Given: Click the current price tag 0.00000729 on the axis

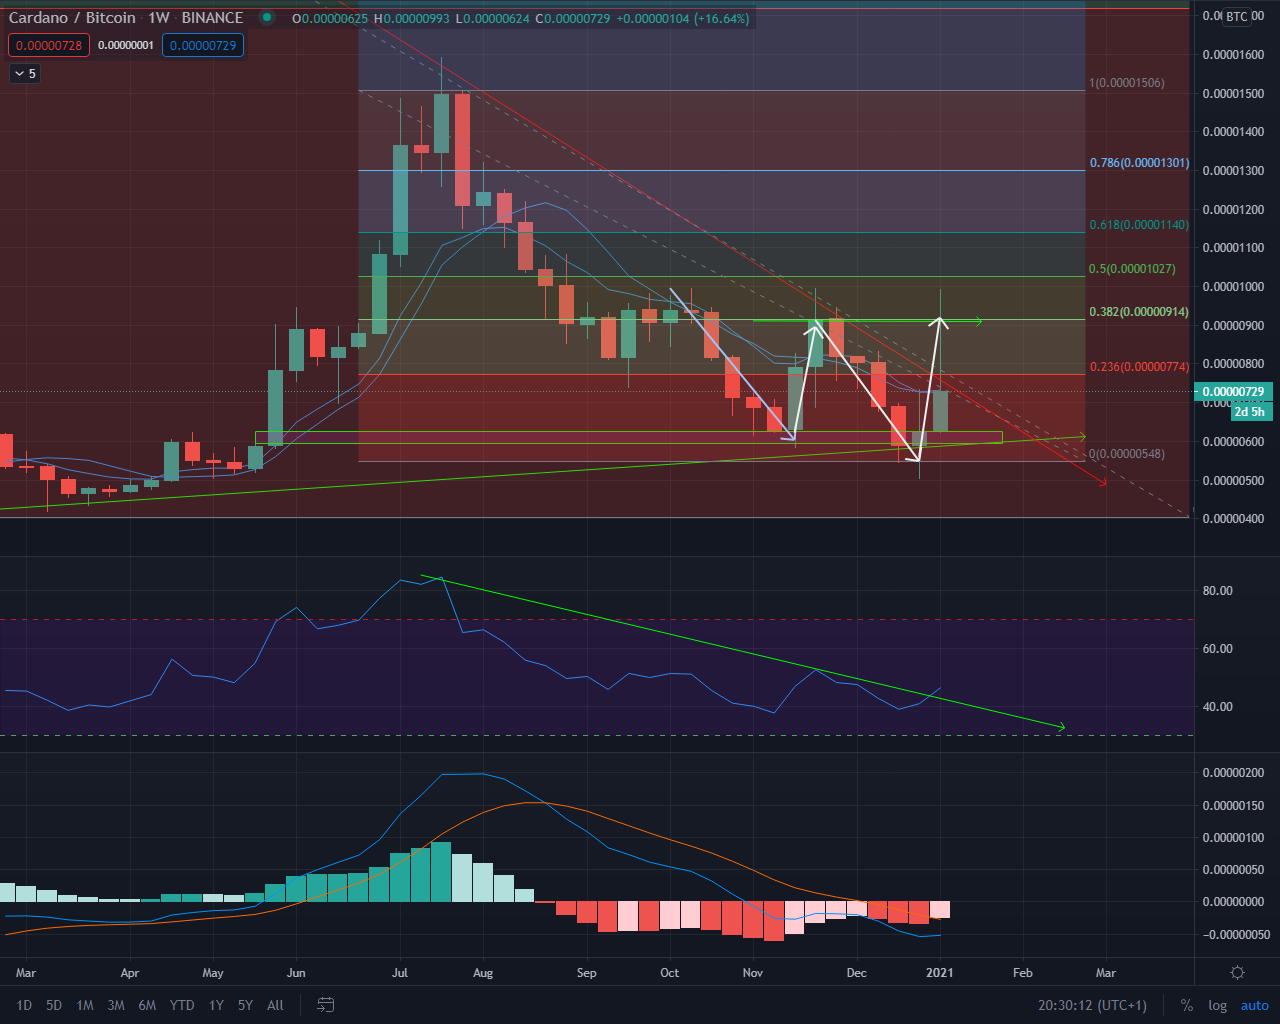Looking at the screenshot, I should click(x=1234, y=392).
